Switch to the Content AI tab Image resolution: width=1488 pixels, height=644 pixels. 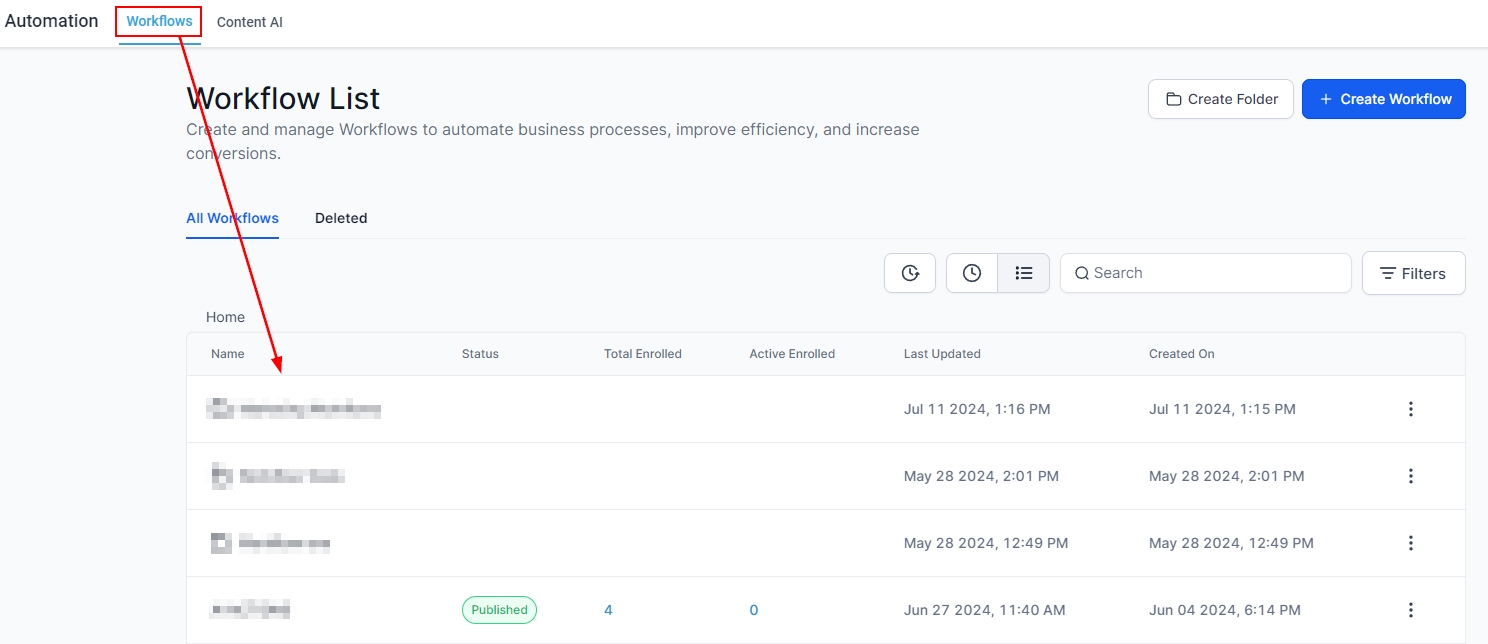[x=249, y=22]
